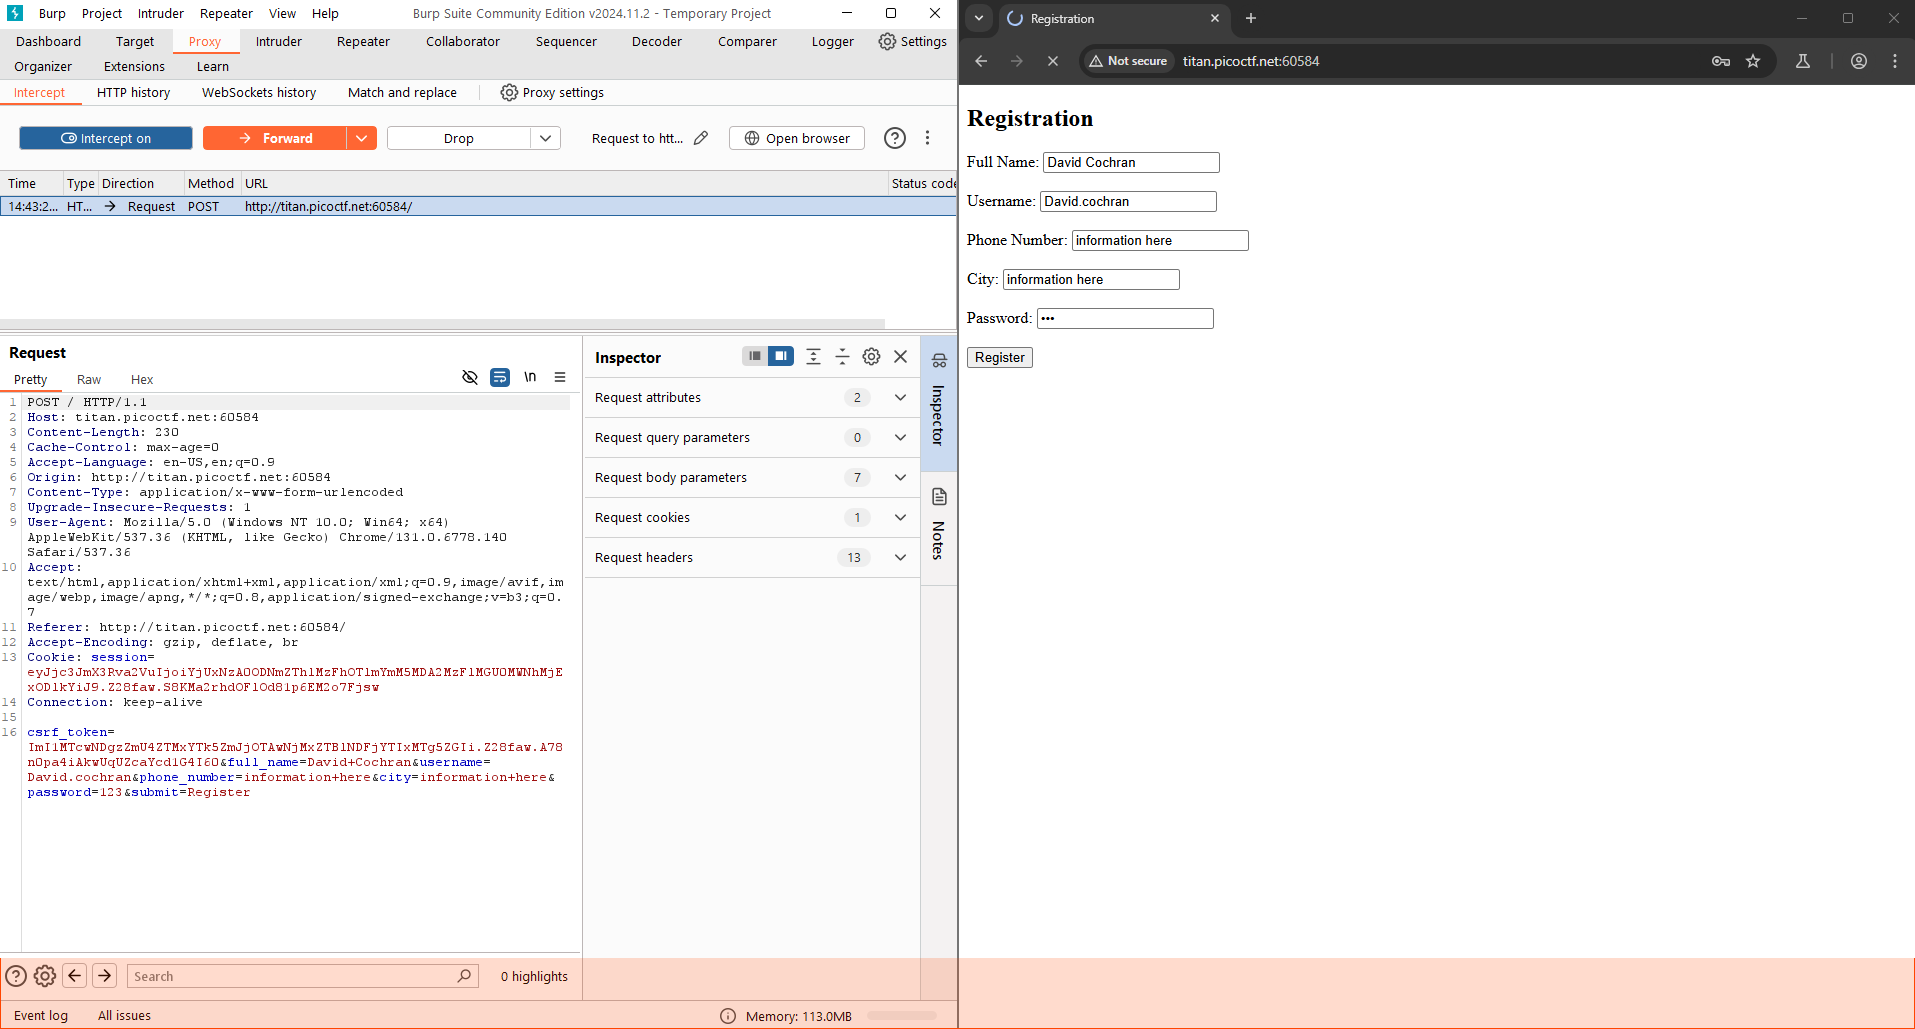The width and height of the screenshot is (1915, 1029).
Task: Click the Password field in browser
Action: pos(1125,318)
